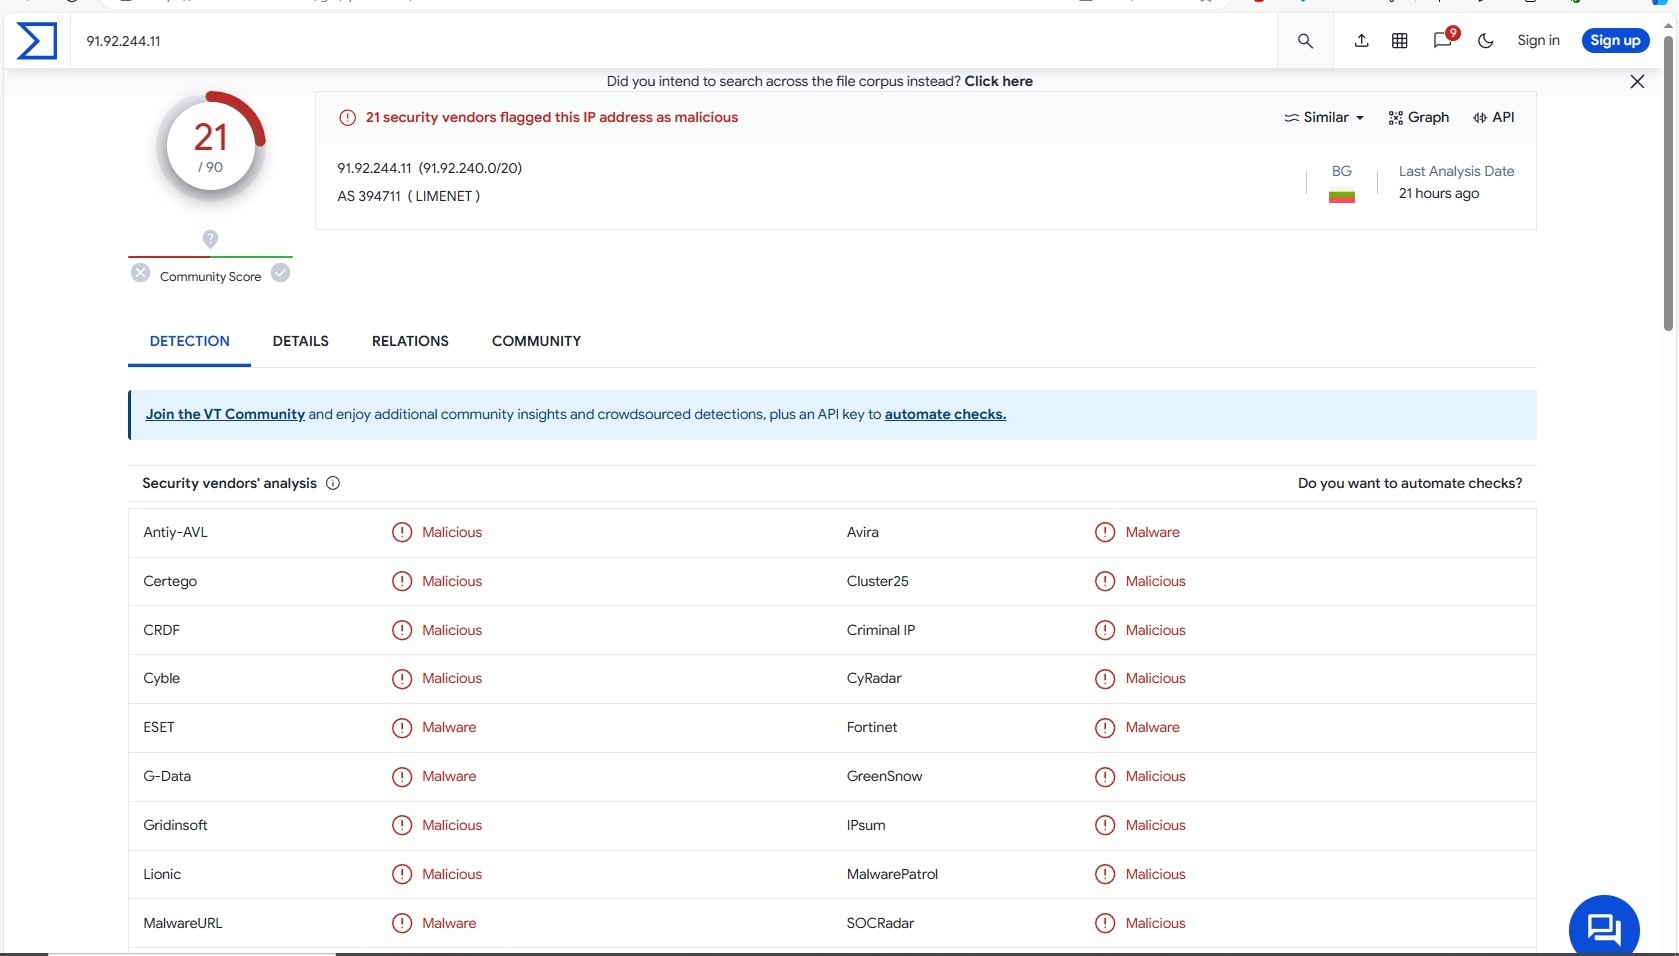Select the '21 hours ago' analysis date
The height and width of the screenshot is (956, 1679).
tap(1438, 193)
